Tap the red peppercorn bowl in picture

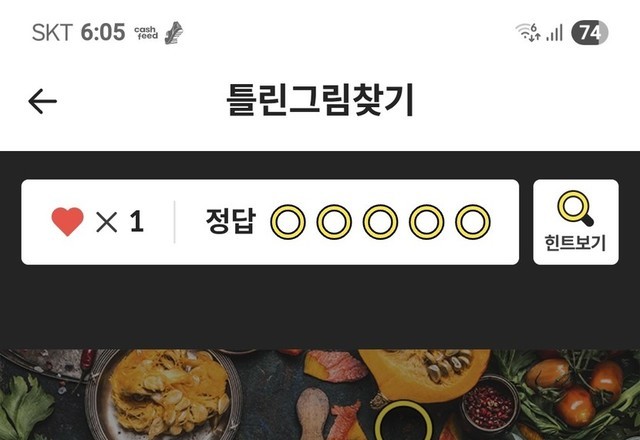pos(489,404)
